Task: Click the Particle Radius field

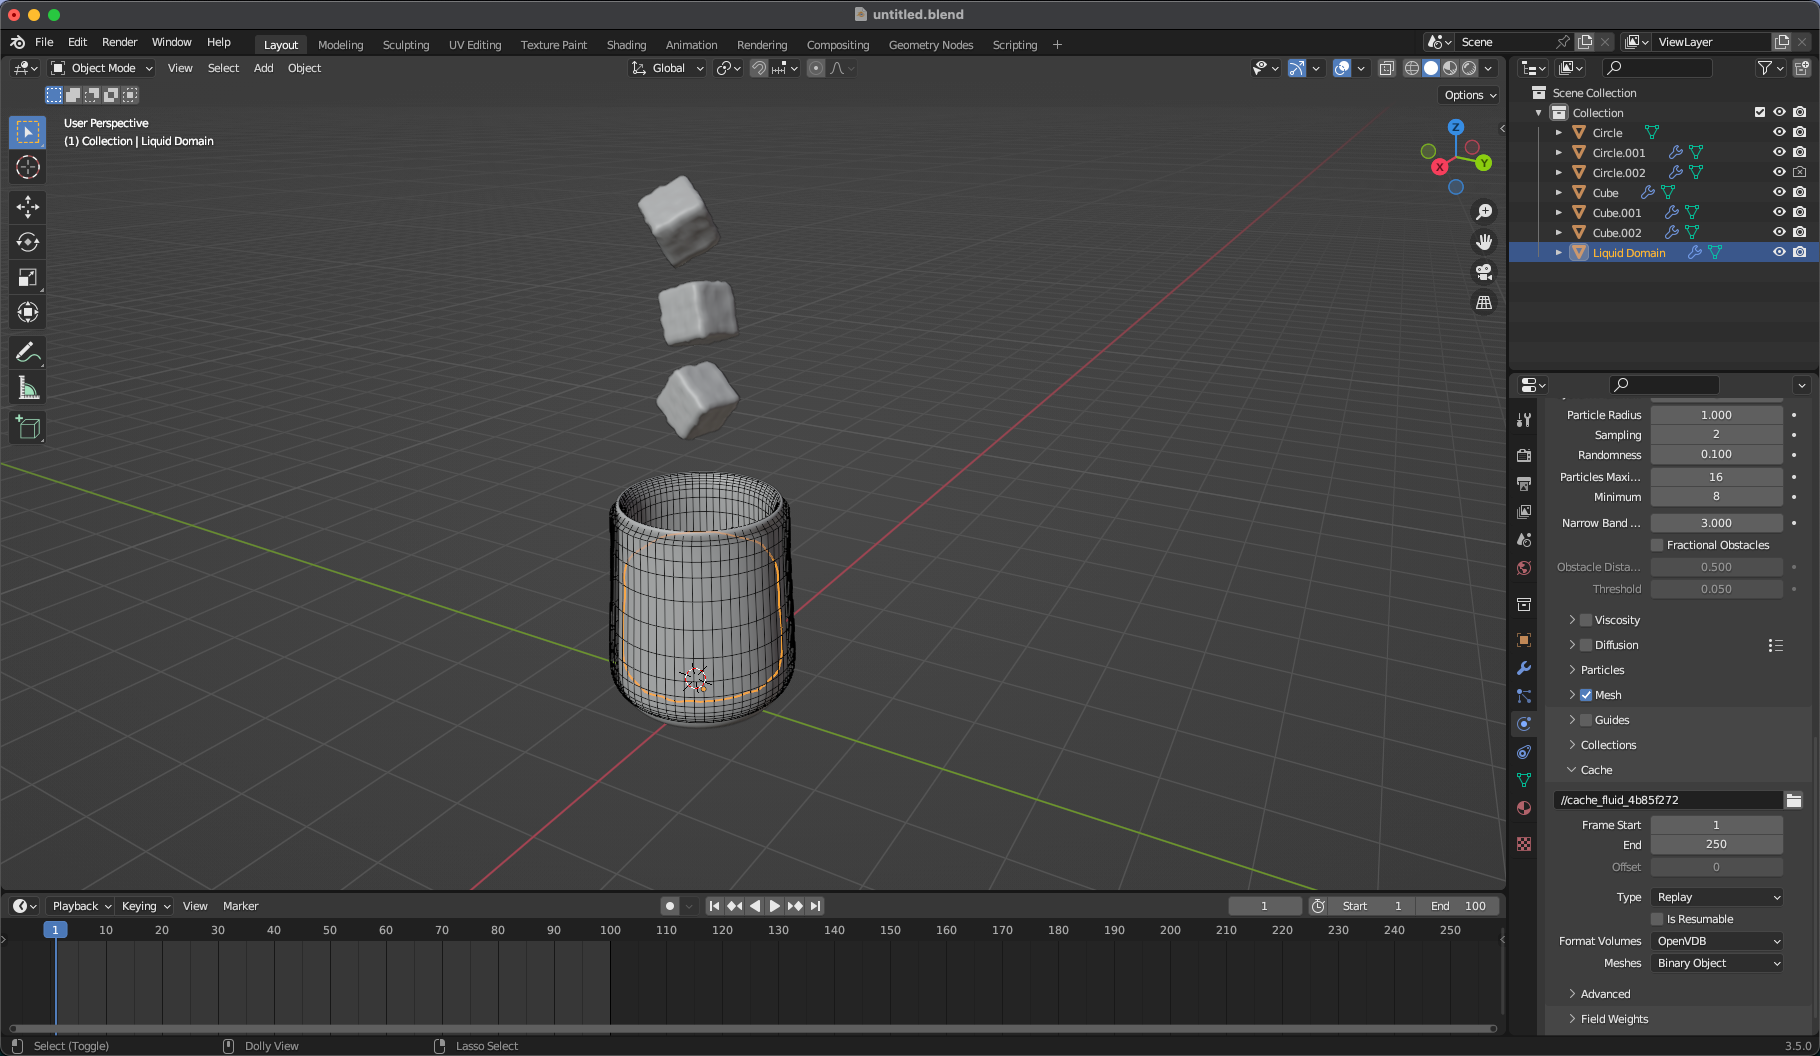Action: [x=1717, y=415]
